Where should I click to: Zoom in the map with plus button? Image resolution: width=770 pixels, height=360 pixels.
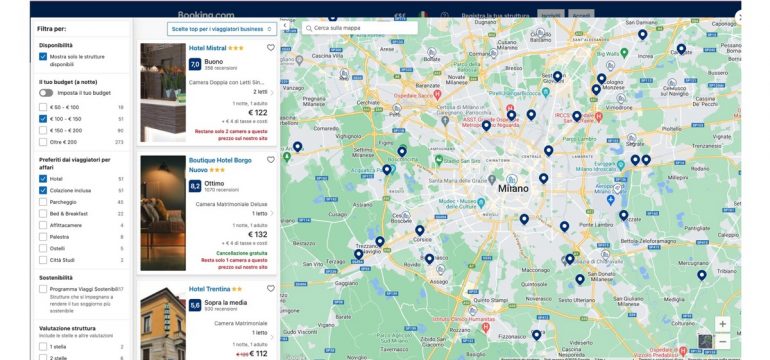coord(722,324)
